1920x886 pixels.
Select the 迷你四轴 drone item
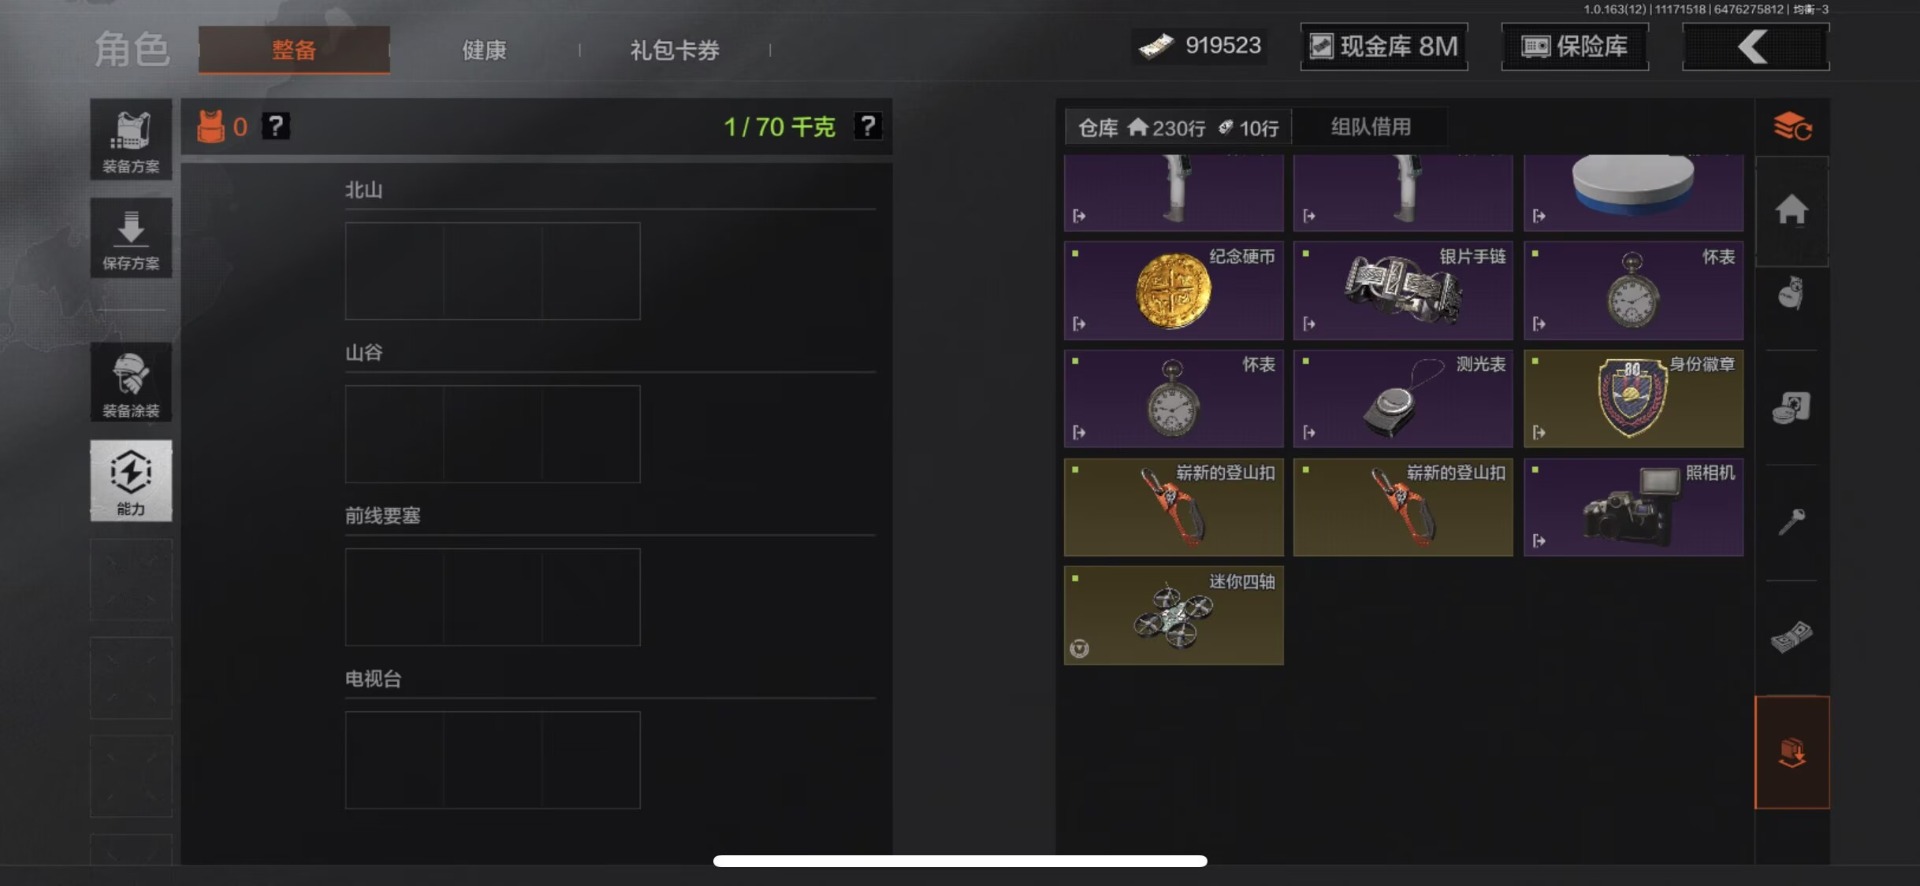1174,615
